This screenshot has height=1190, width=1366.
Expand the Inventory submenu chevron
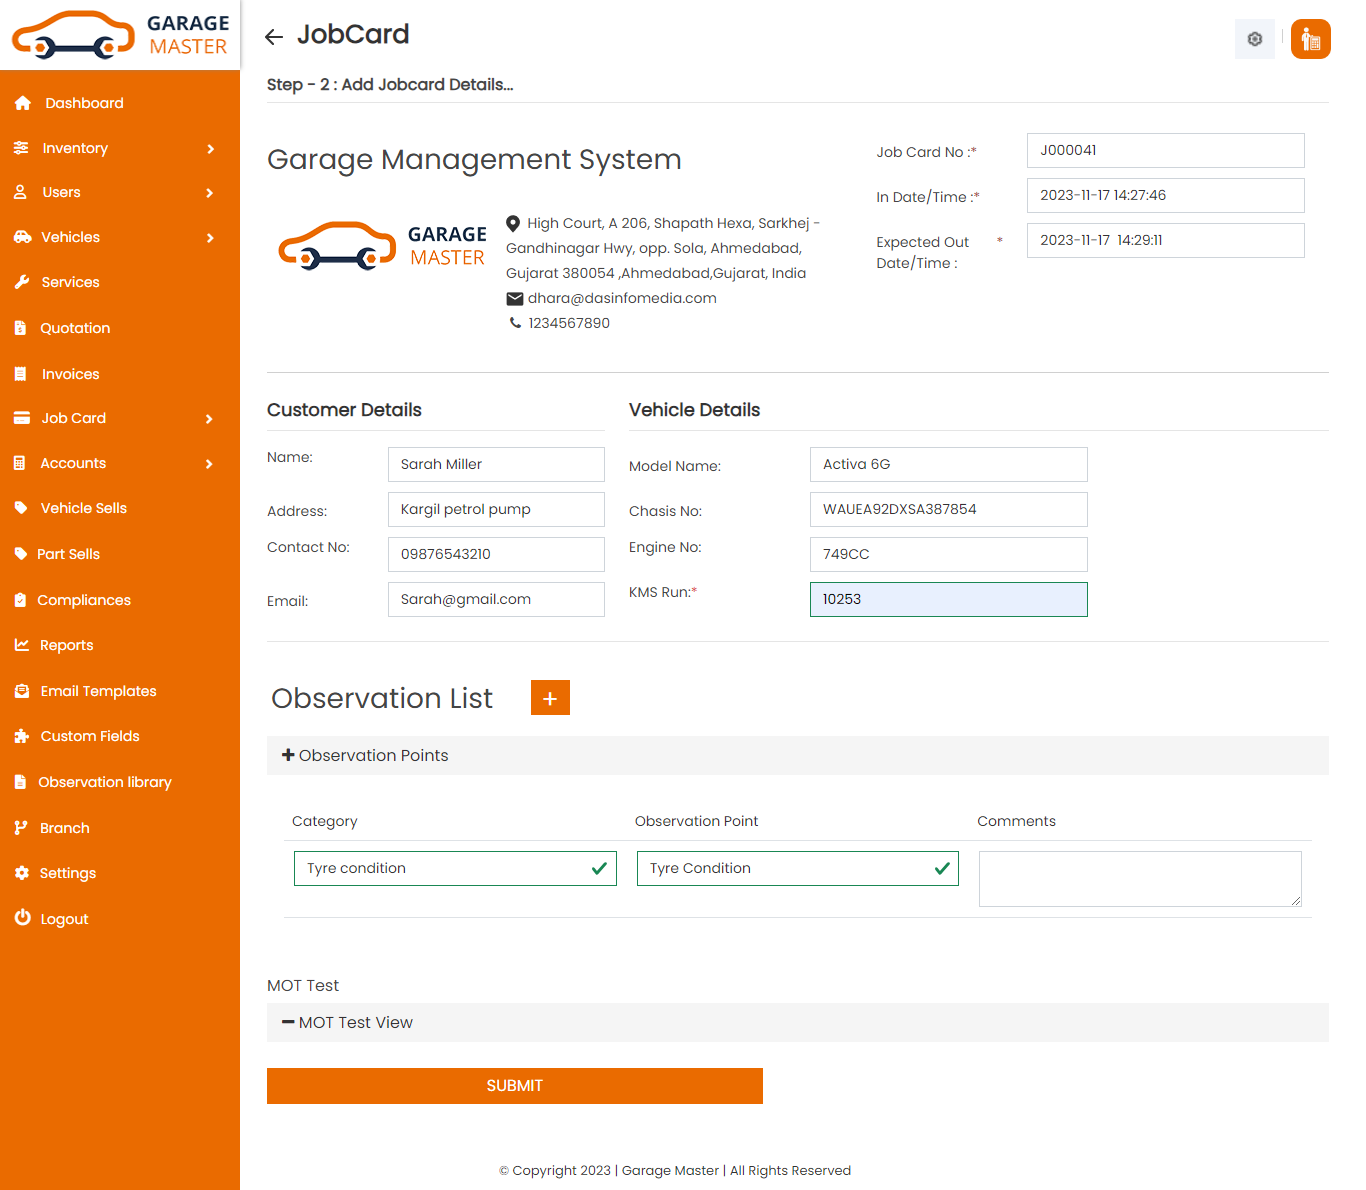[x=210, y=149]
